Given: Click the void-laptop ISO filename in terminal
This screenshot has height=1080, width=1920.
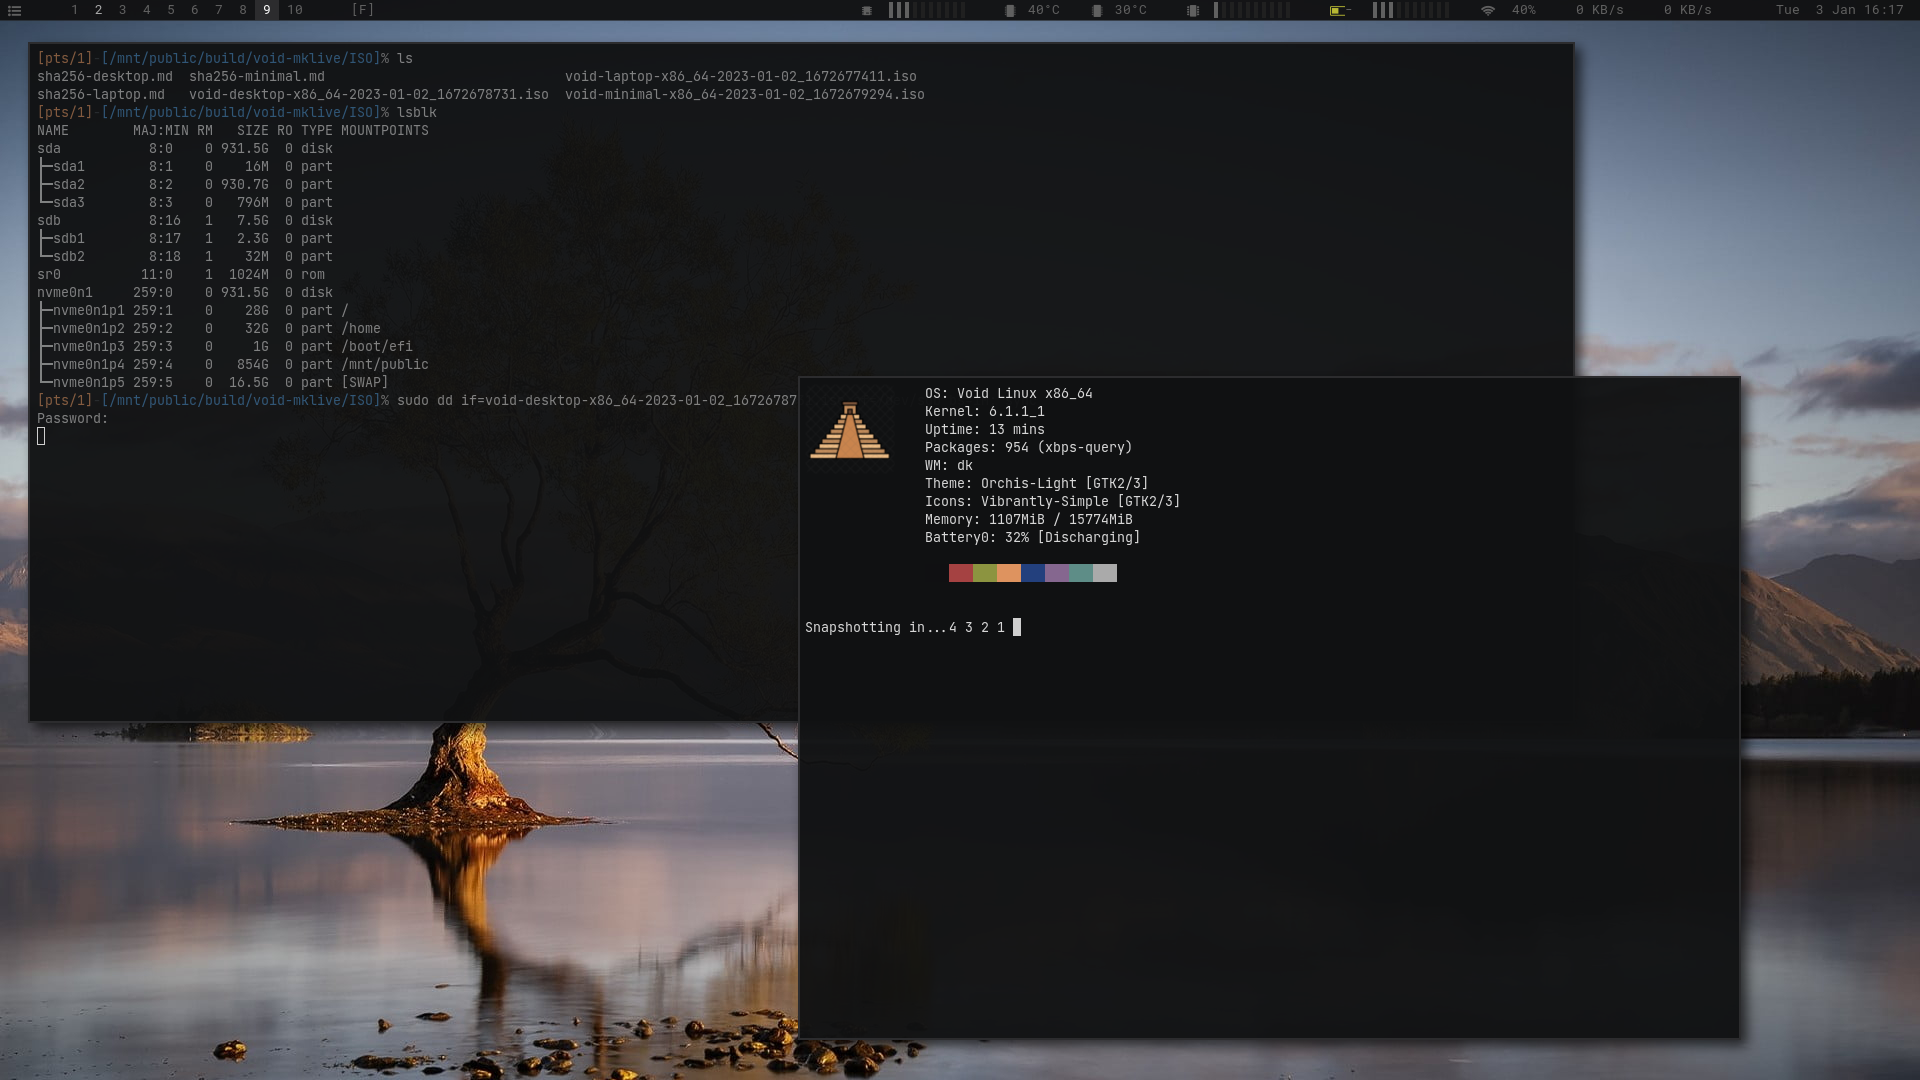Looking at the screenshot, I should pos(740,76).
